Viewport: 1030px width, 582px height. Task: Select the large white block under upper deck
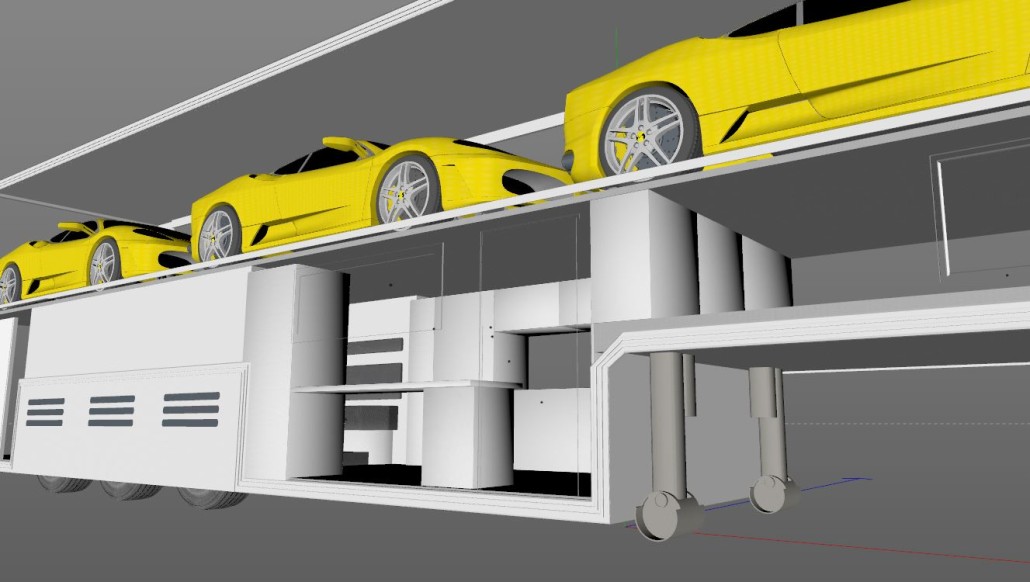644,256
